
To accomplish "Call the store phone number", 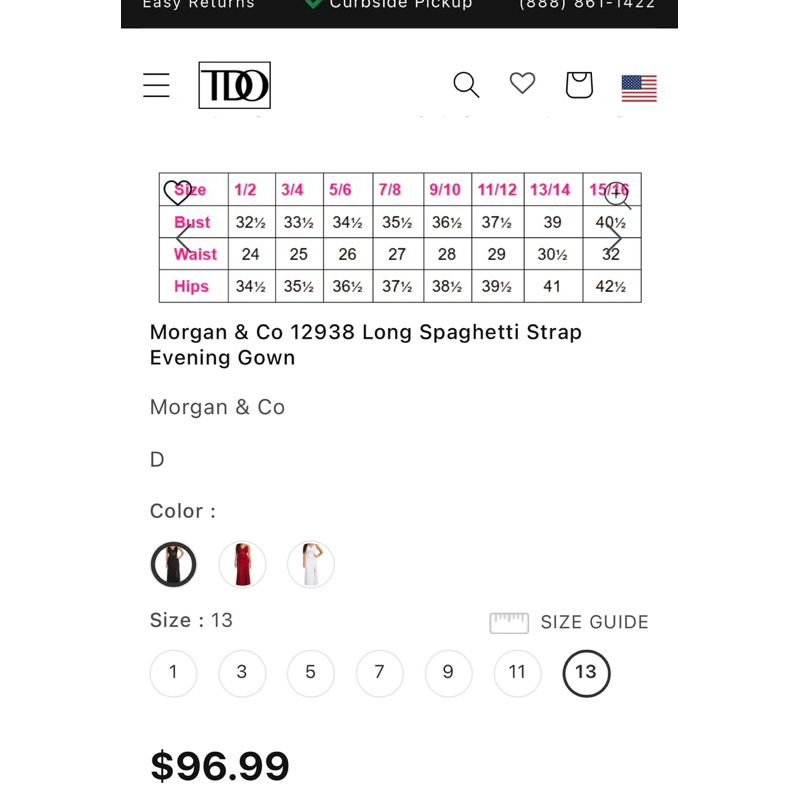I will tap(587, 5).
